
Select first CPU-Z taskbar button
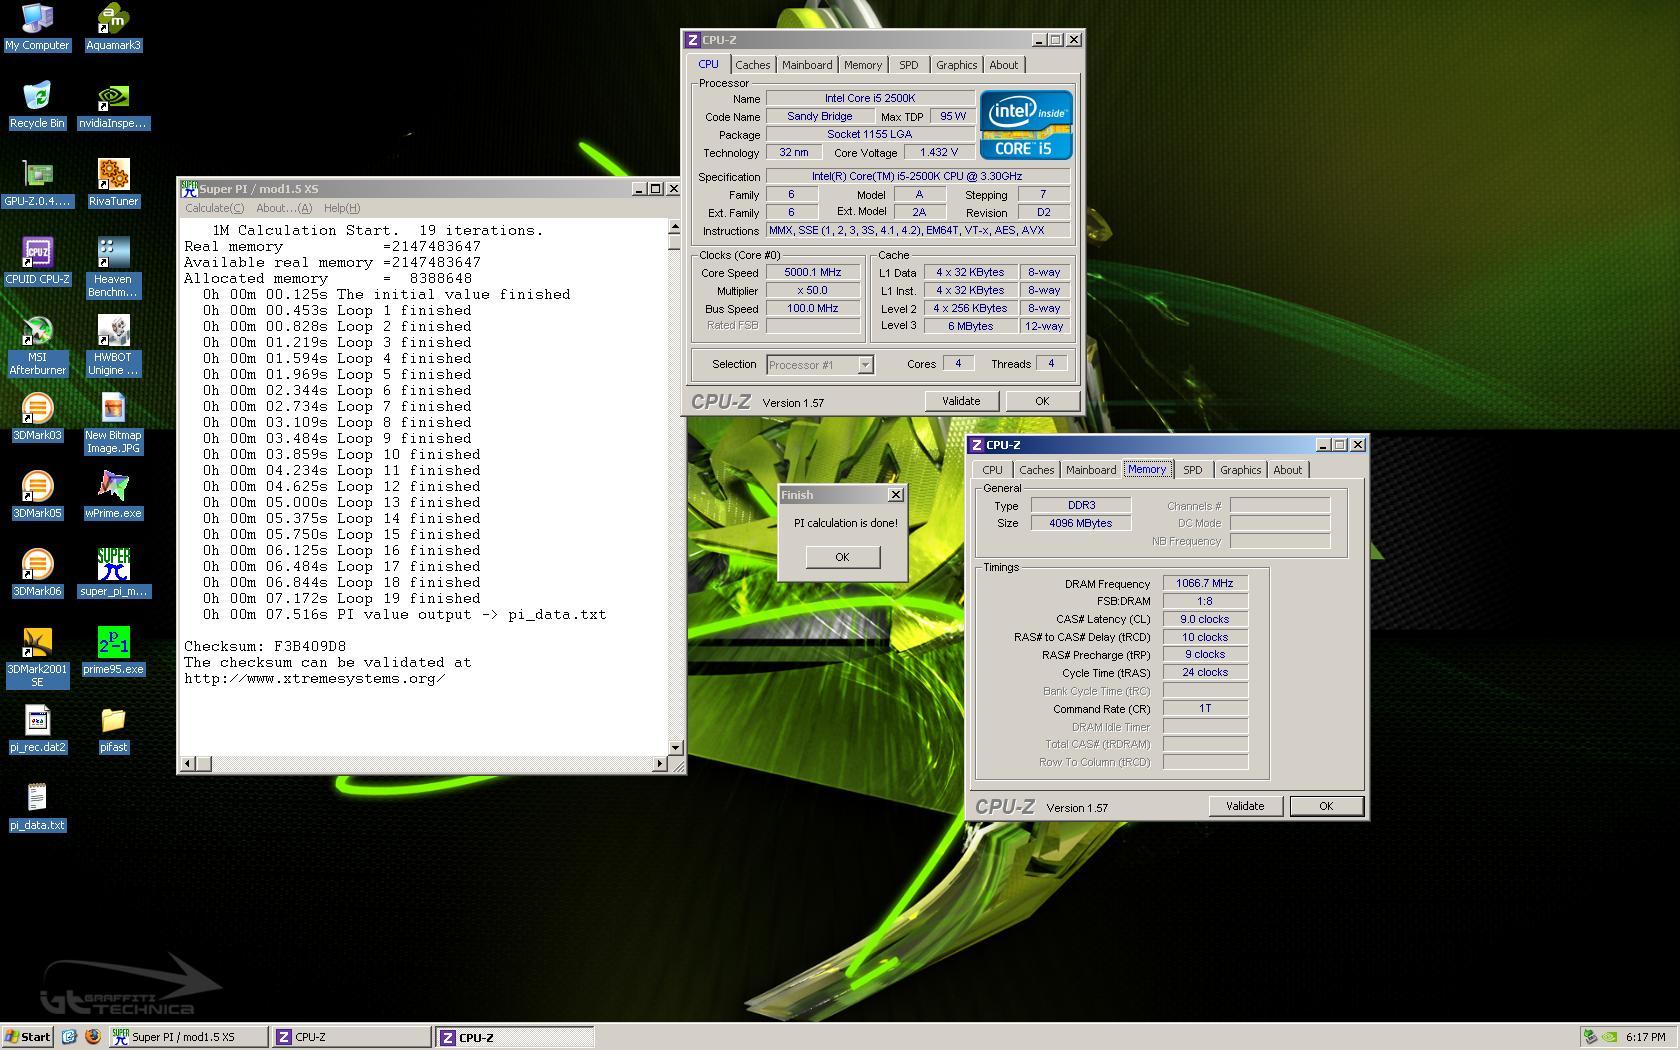351,1037
